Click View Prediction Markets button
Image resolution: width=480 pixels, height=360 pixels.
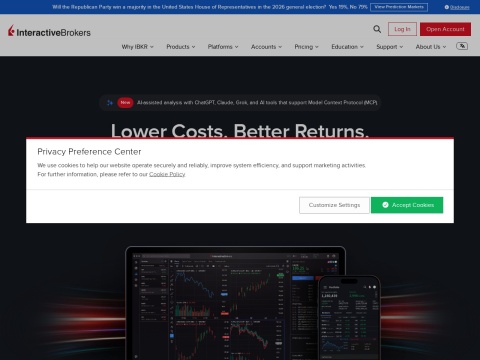tap(399, 7)
